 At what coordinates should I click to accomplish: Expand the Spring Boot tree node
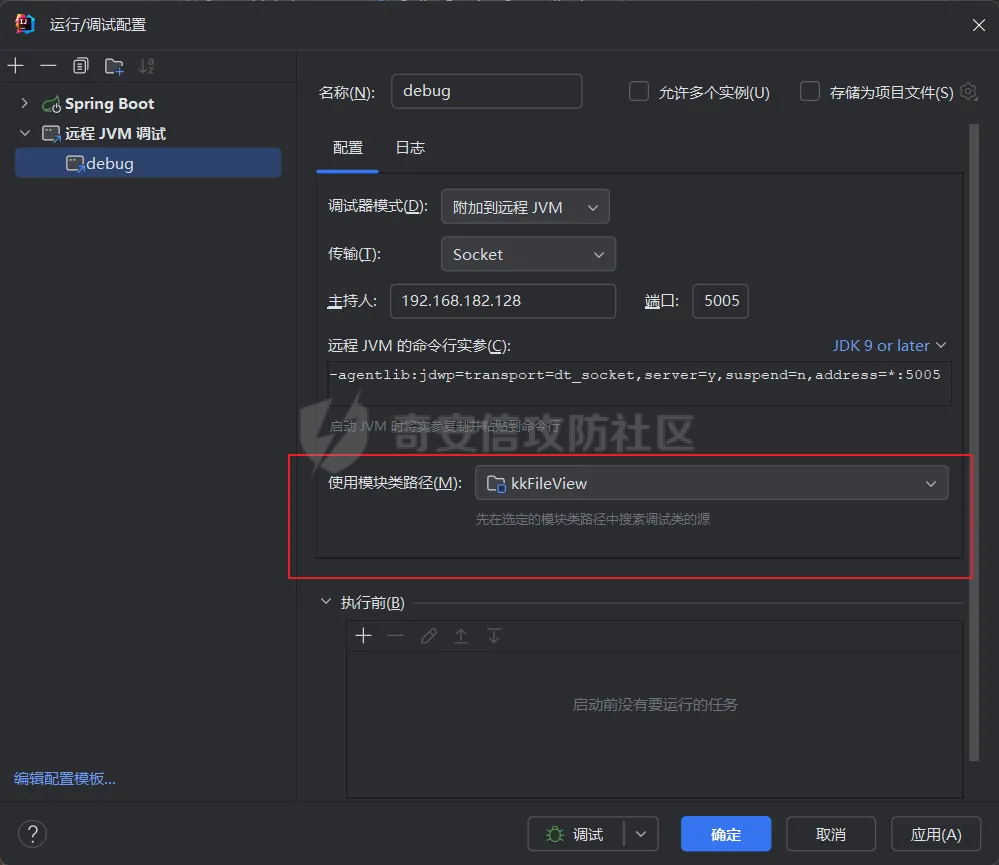[x=25, y=104]
